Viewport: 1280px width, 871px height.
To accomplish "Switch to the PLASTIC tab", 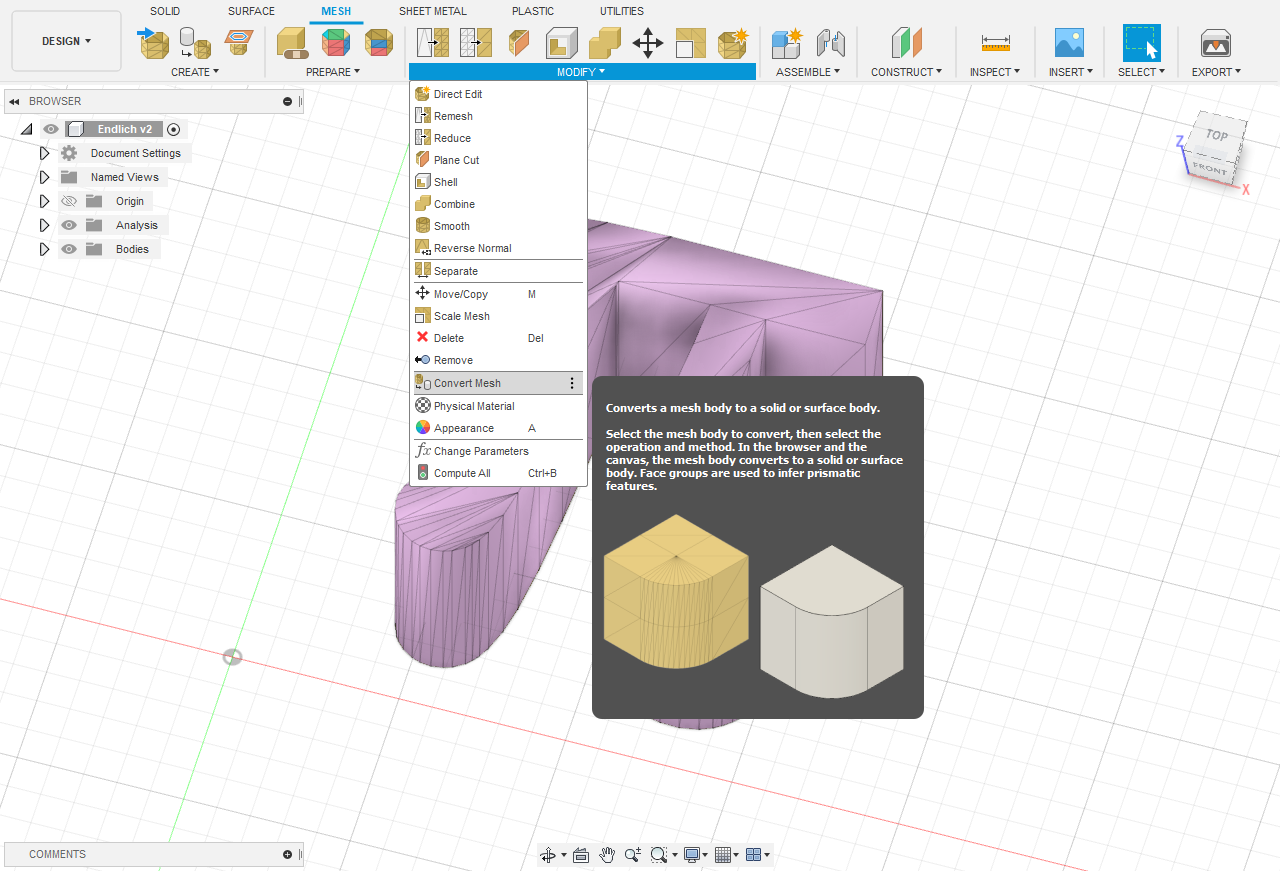I will pyautogui.click(x=533, y=11).
